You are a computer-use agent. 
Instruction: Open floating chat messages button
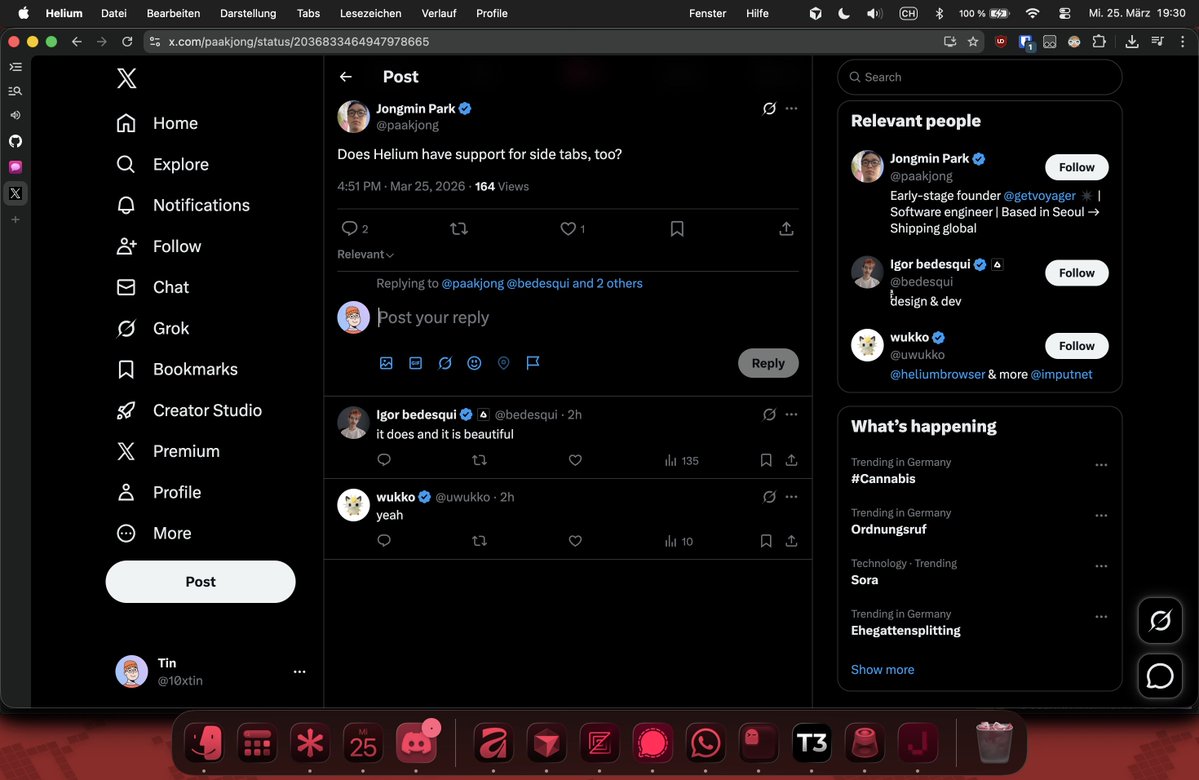coord(1160,676)
